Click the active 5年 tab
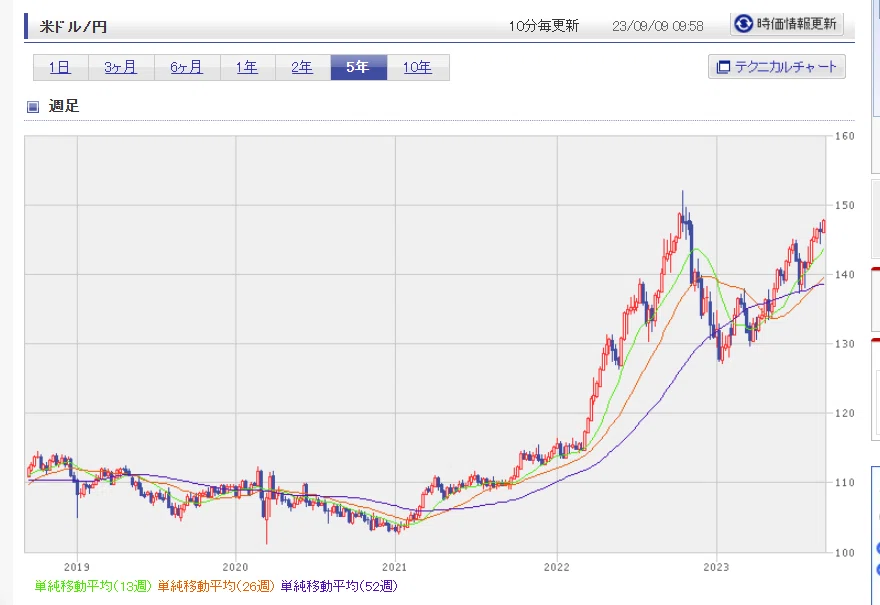The image size is (880, 605). (359, 67)
